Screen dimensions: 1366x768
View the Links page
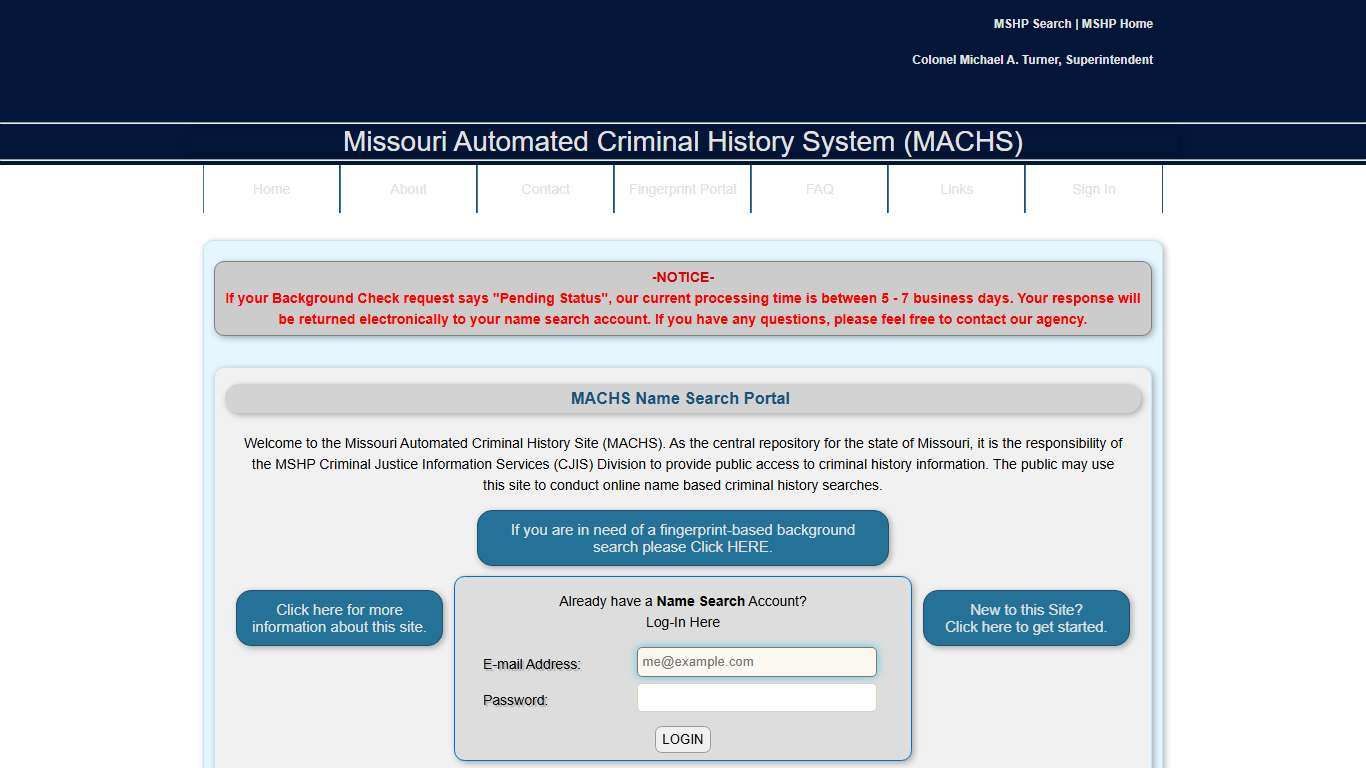(956, 189)
